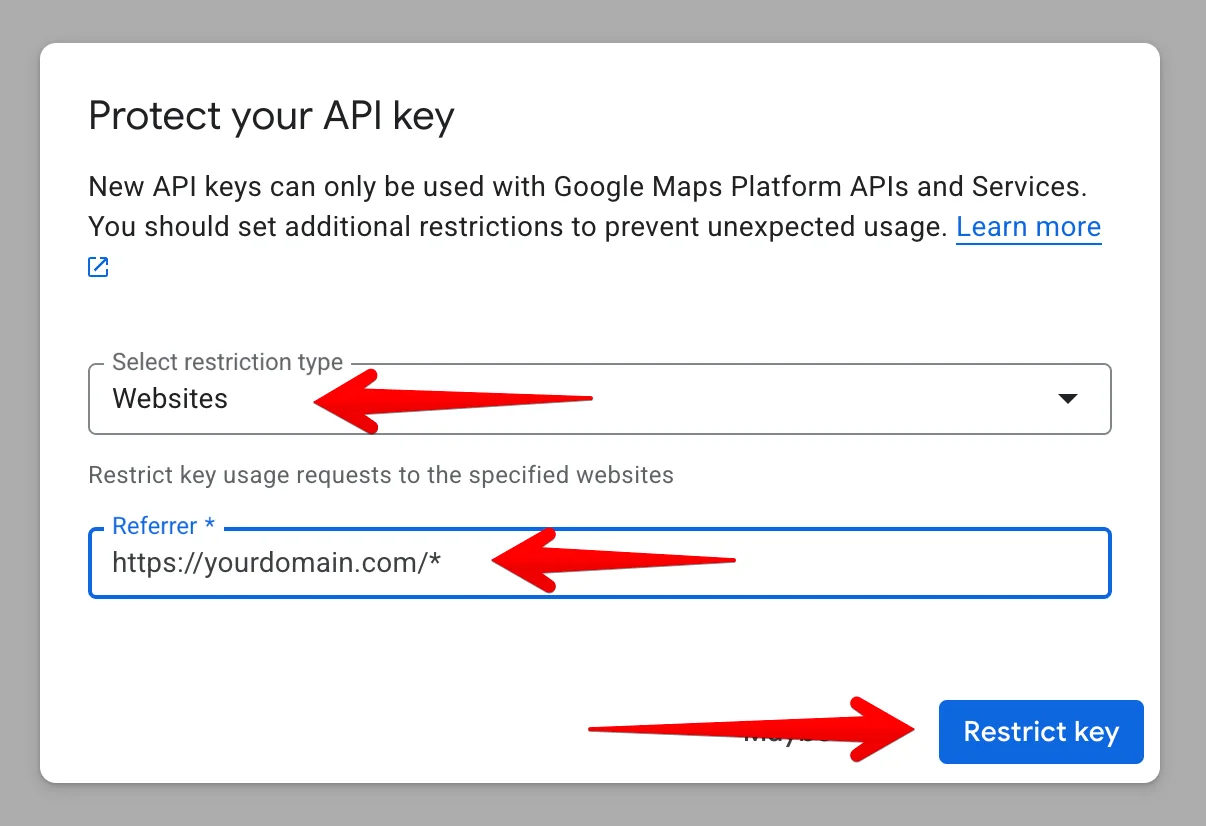1206x826 pixels.
Task: Click the 'Restrict key usage requests' helper text
Action: click(x=381, y=474)
